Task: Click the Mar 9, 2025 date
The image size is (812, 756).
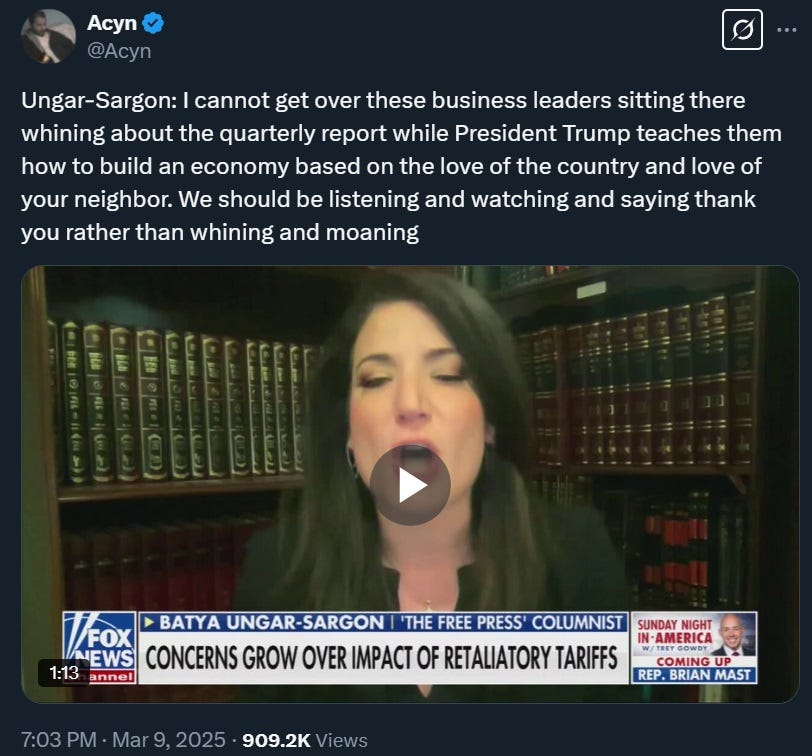Action: coord(169,739)
